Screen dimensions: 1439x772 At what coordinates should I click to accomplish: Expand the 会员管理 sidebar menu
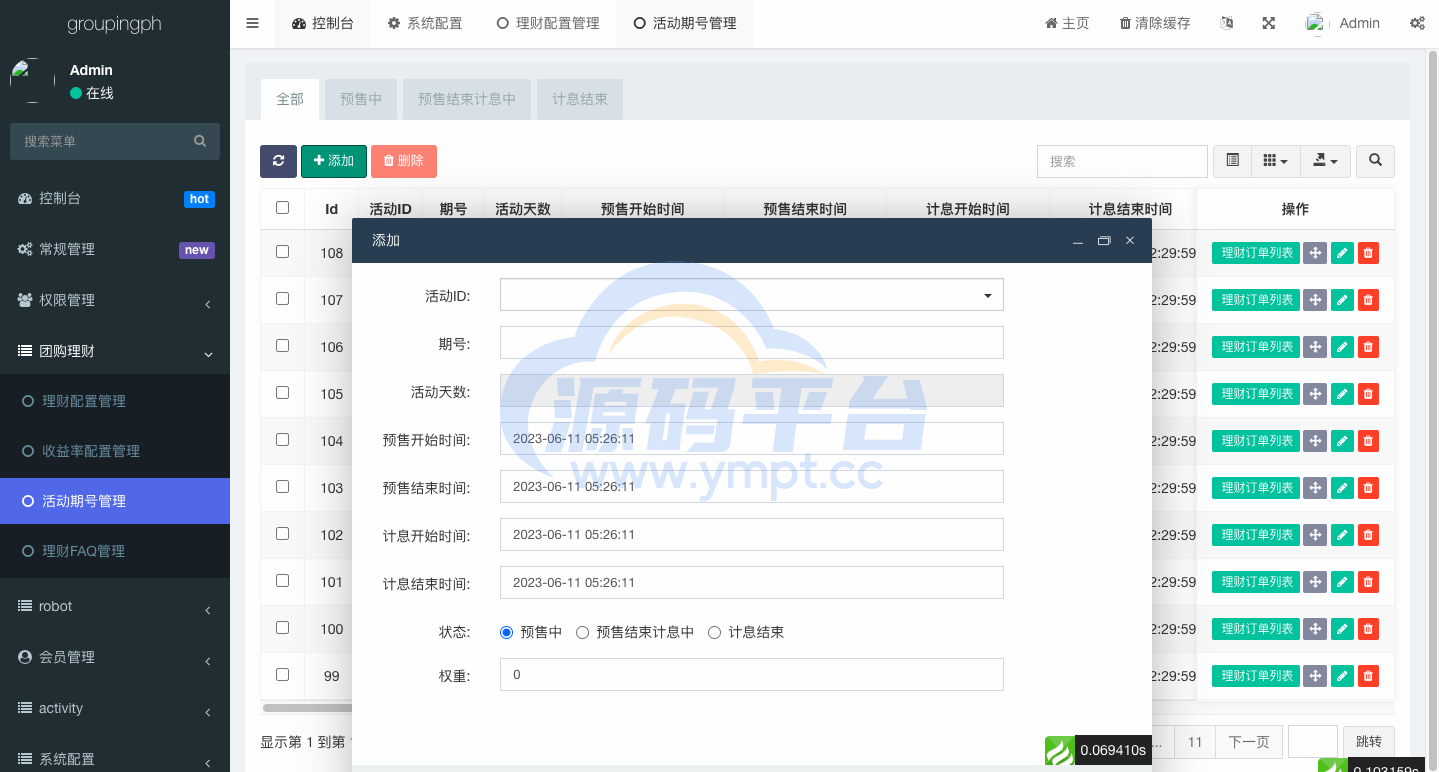pos(115,657)
